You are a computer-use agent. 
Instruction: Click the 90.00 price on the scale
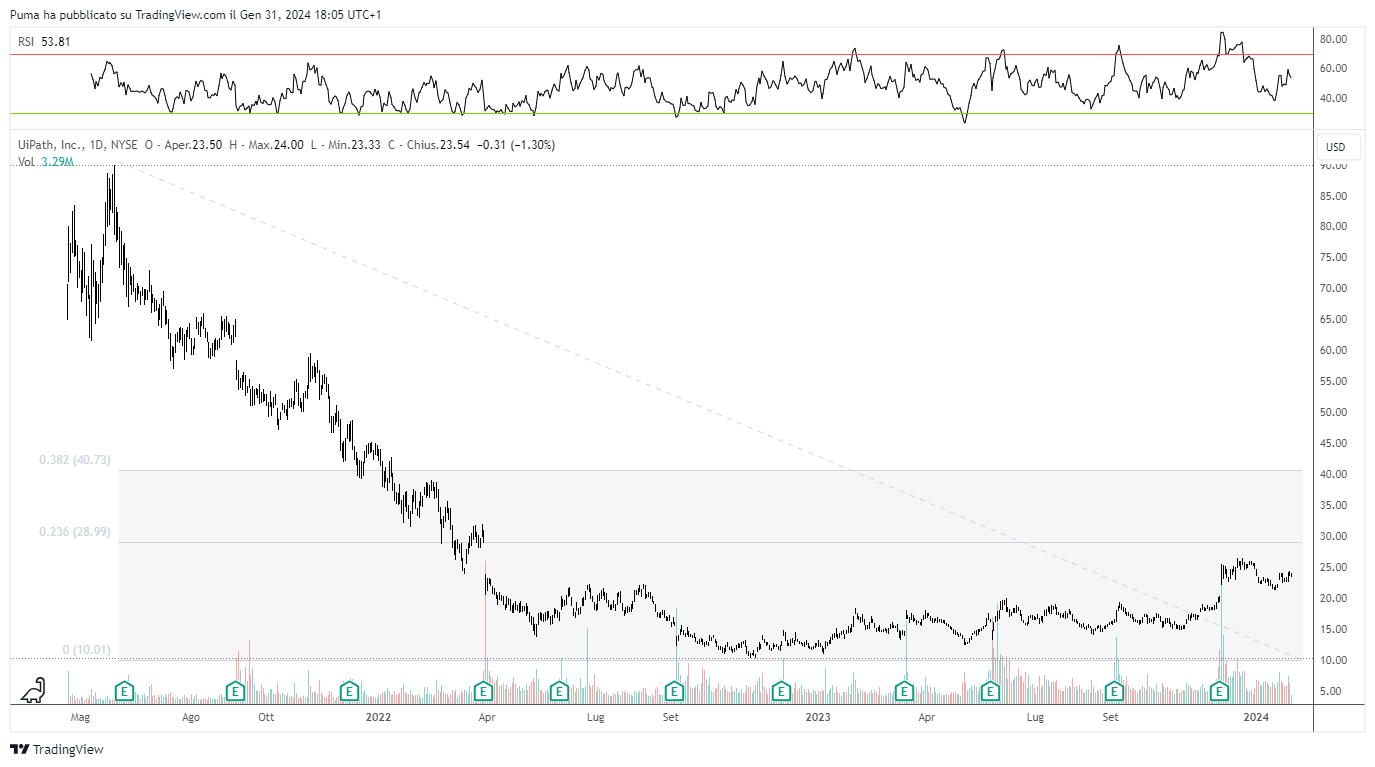[1333, 166]
